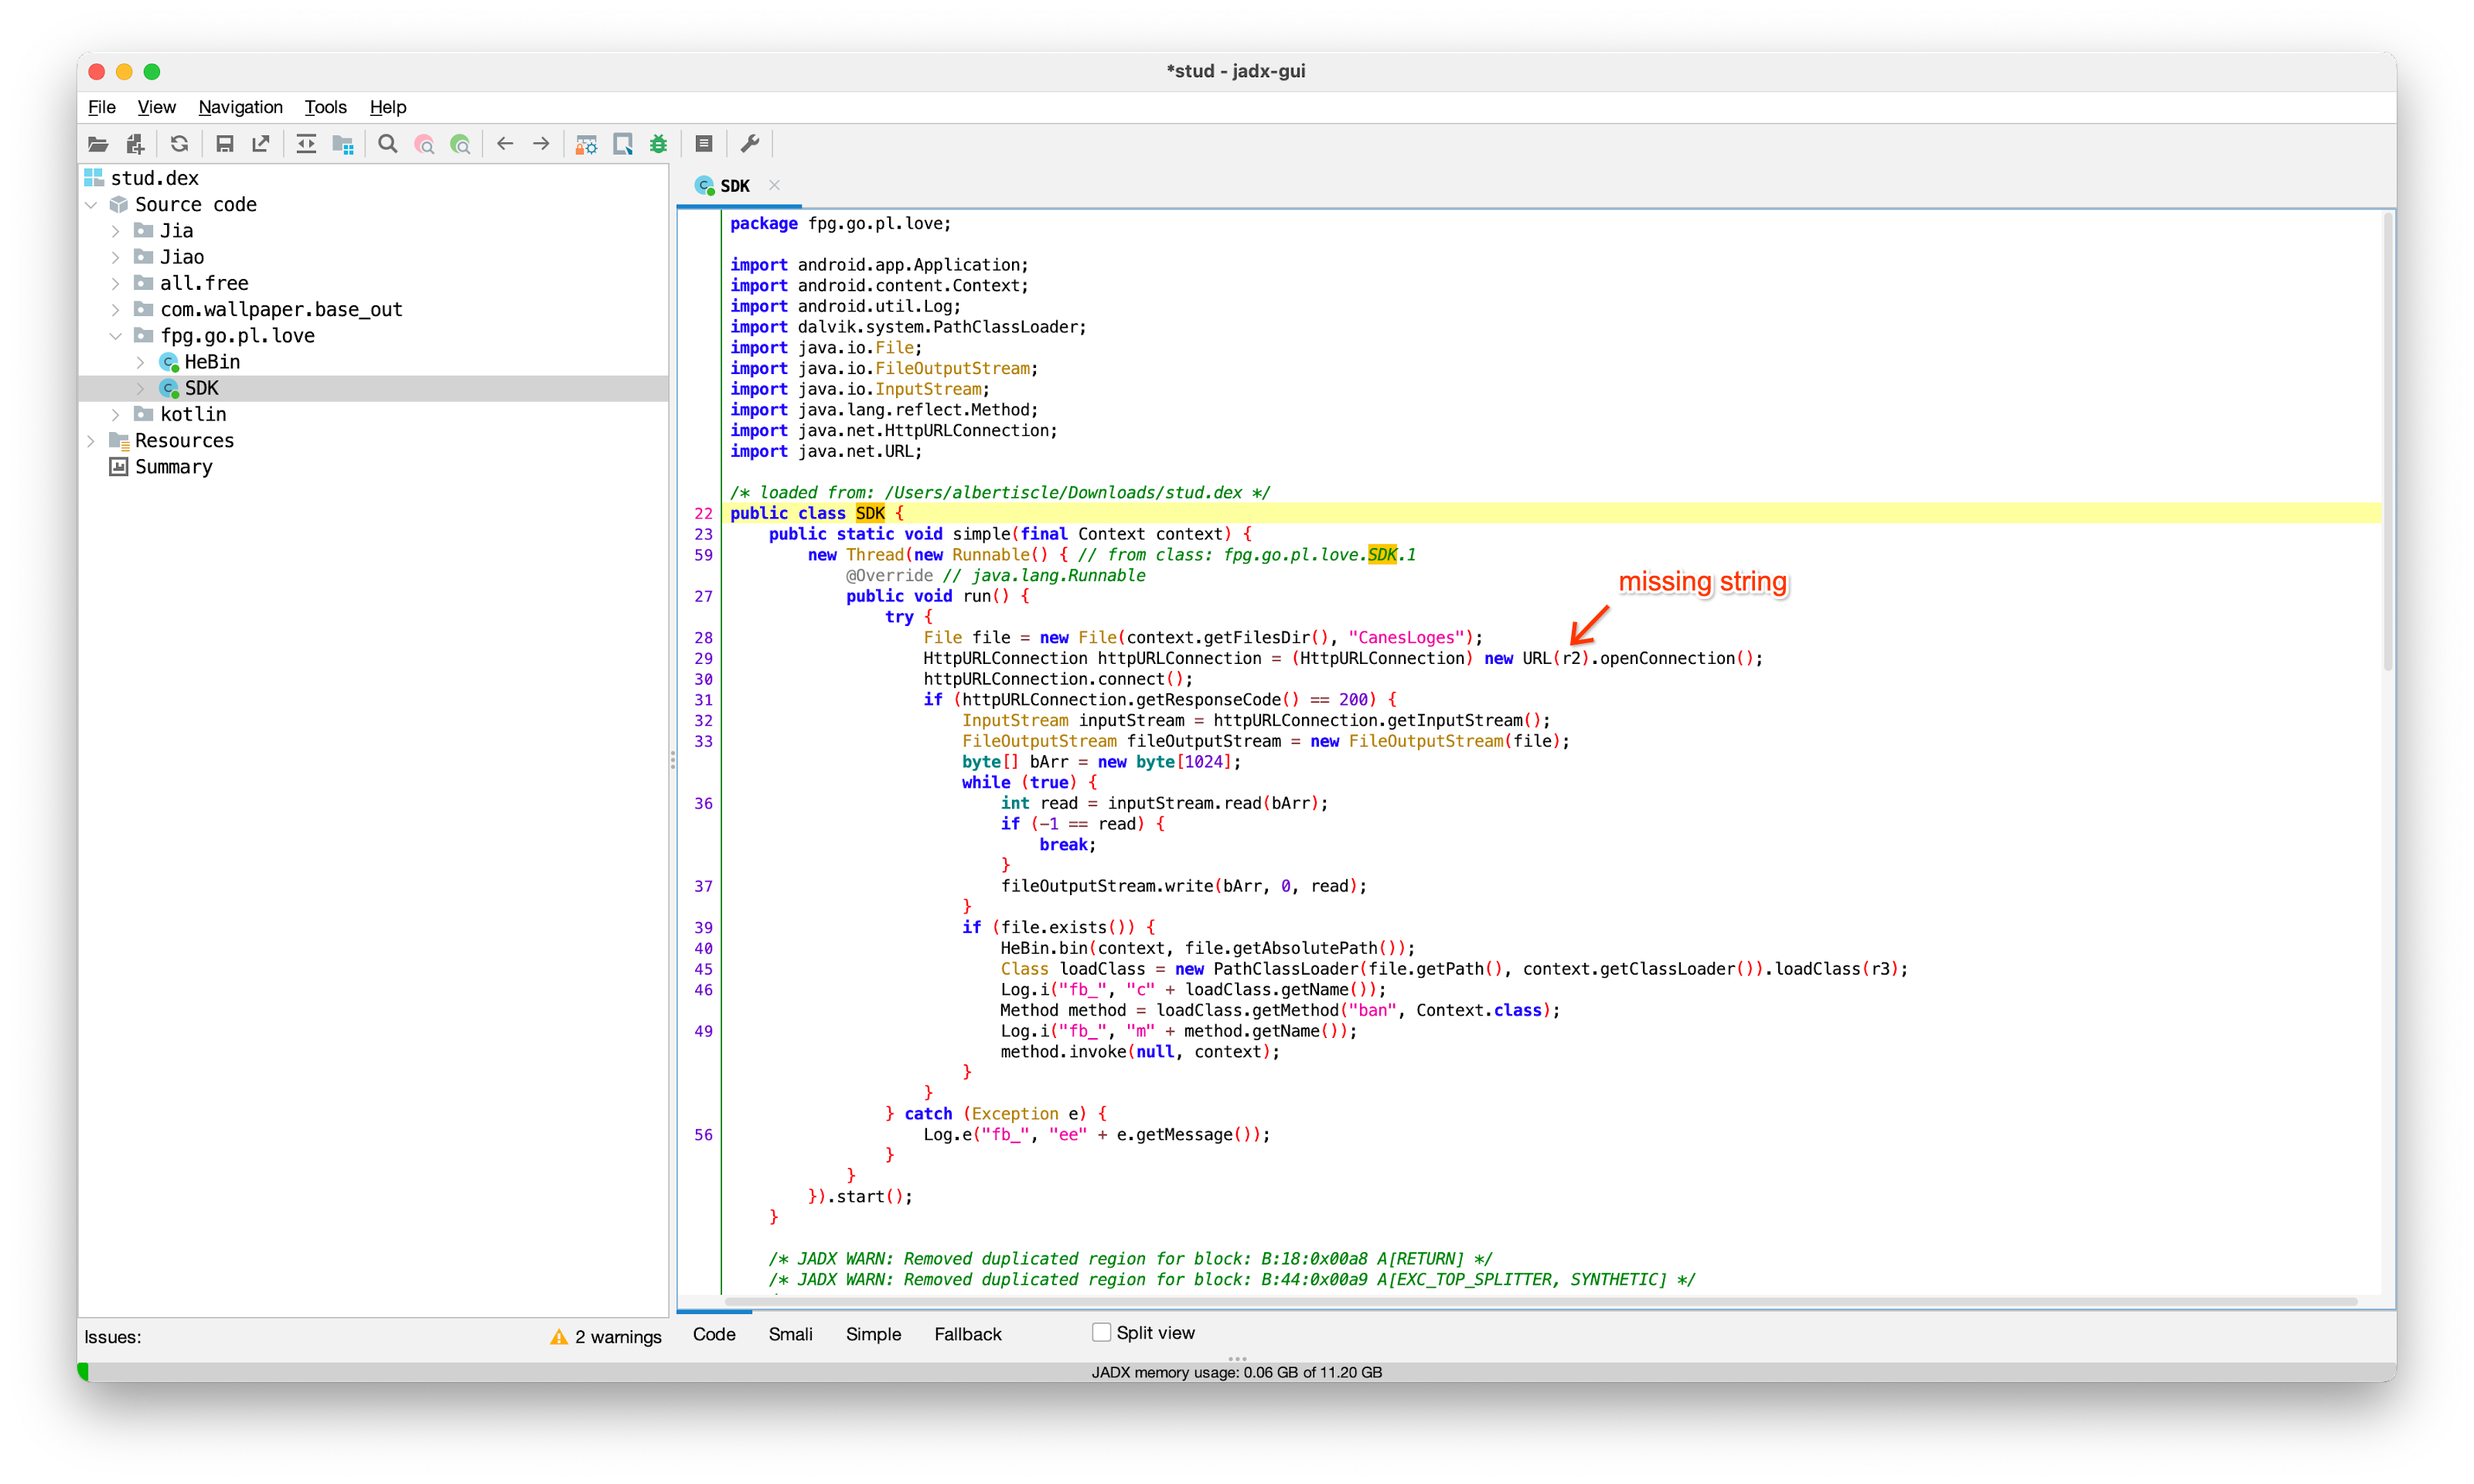The height and width of the screenshot is (1484, 2474).
Task: Click the open file folder icon
Action: pyautogui.click(x=98, y=144)
